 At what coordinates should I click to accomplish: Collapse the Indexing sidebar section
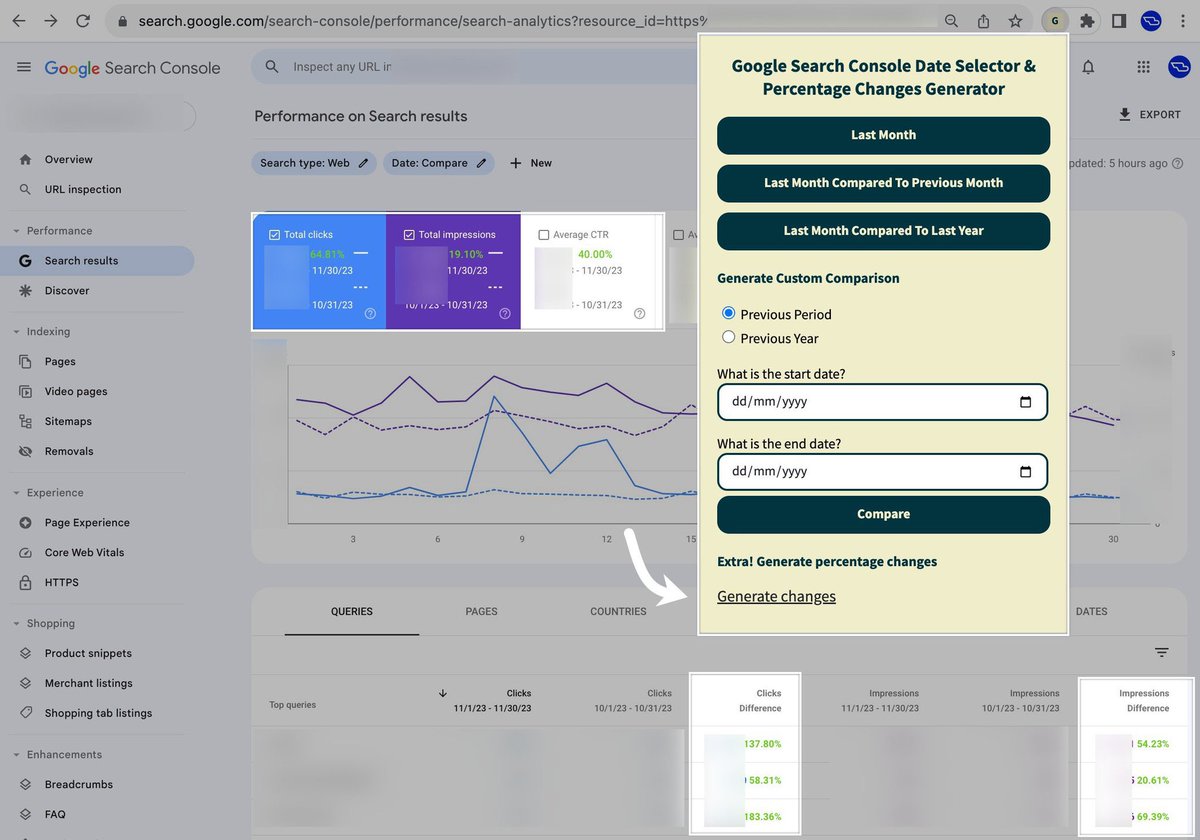(15, 332)
